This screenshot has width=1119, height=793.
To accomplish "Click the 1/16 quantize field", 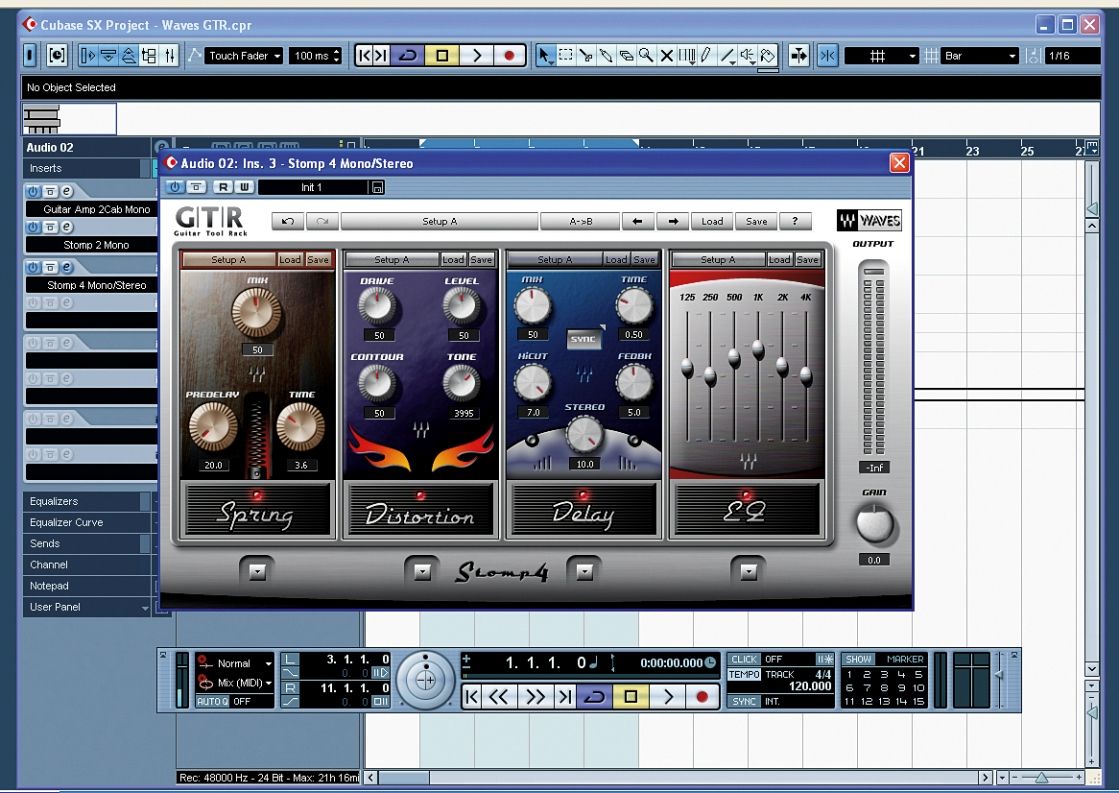I will tap(1073, 56).
